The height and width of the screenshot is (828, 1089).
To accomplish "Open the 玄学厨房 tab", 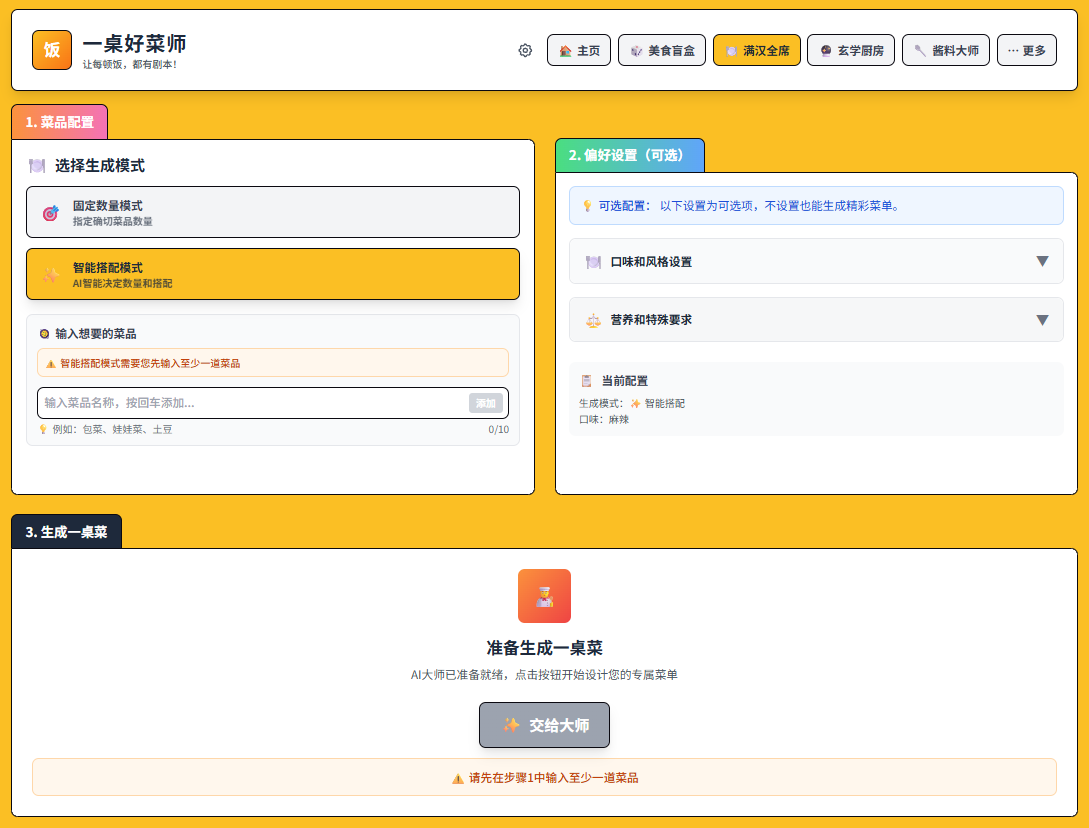I will click(851, 51).
